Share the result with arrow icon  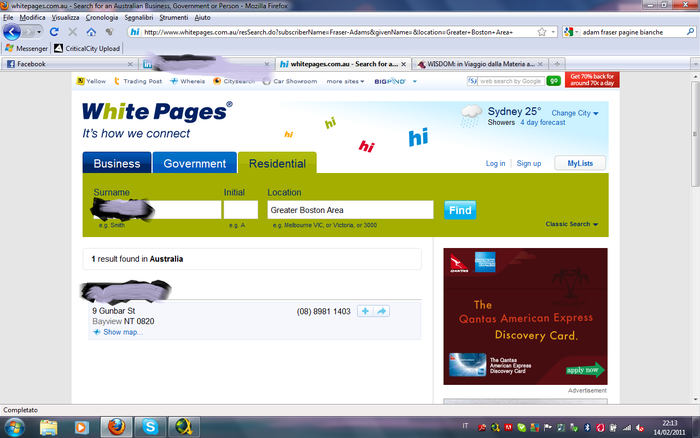[x=381, y=311]
